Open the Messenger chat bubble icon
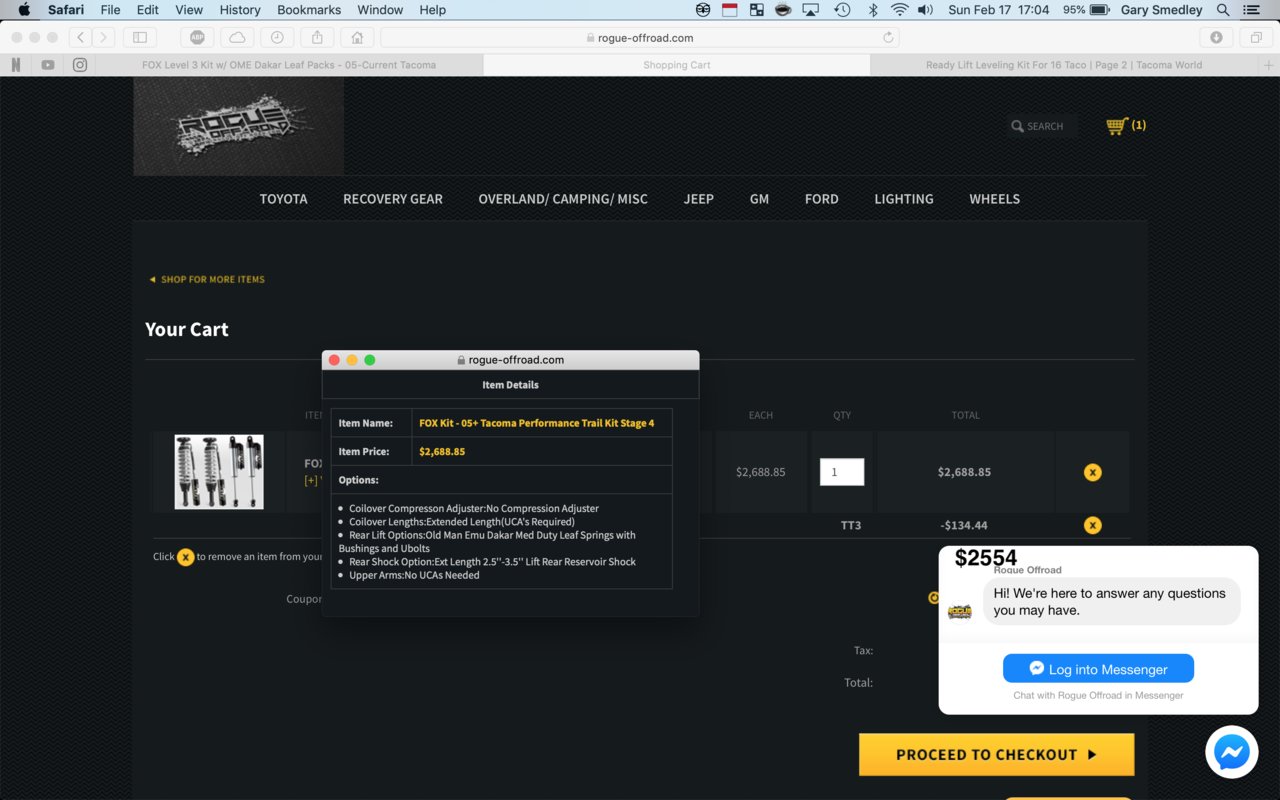Image resolution: width=1280 pixels, height=800 pixels. pyautogui.click(x=1231, y=752)
